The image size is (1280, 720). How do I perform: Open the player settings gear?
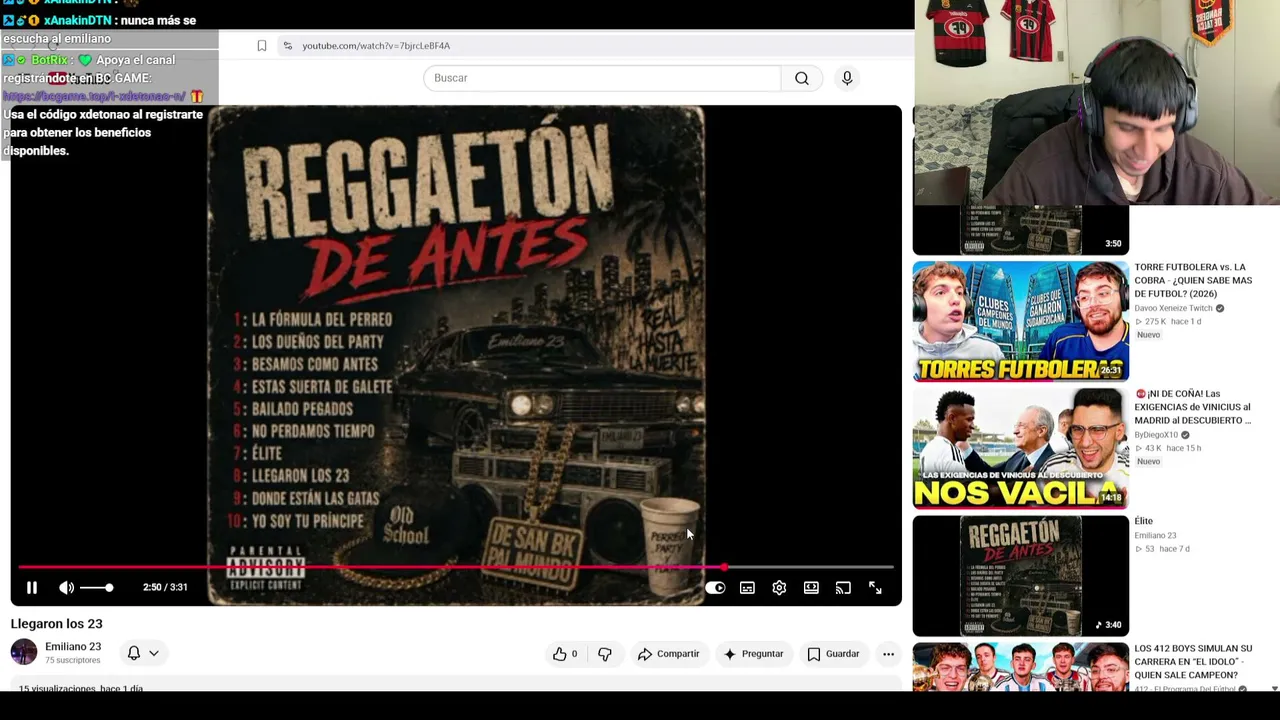click(x=779, y=588)
